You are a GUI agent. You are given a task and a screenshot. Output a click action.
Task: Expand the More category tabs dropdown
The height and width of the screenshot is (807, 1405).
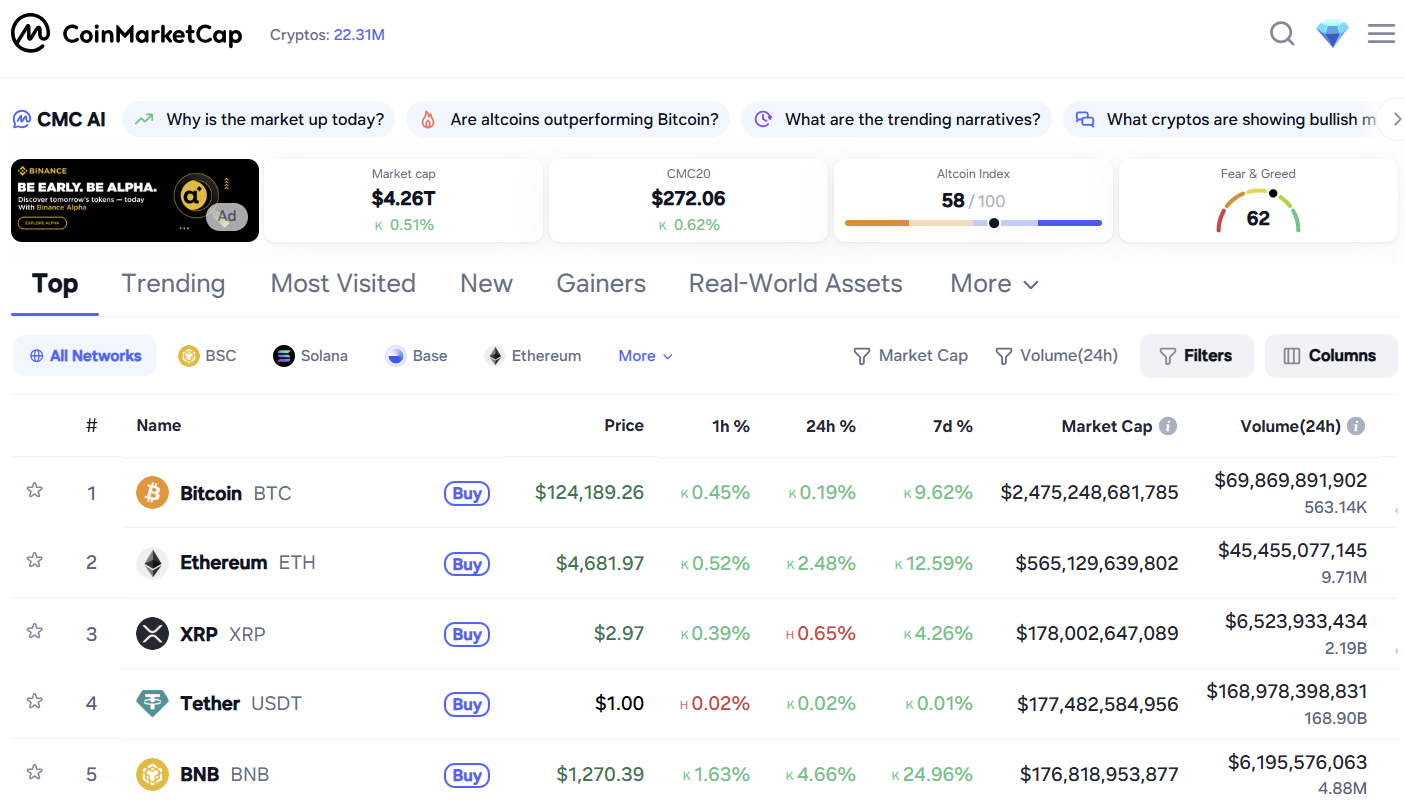click(x=994, y=284)
